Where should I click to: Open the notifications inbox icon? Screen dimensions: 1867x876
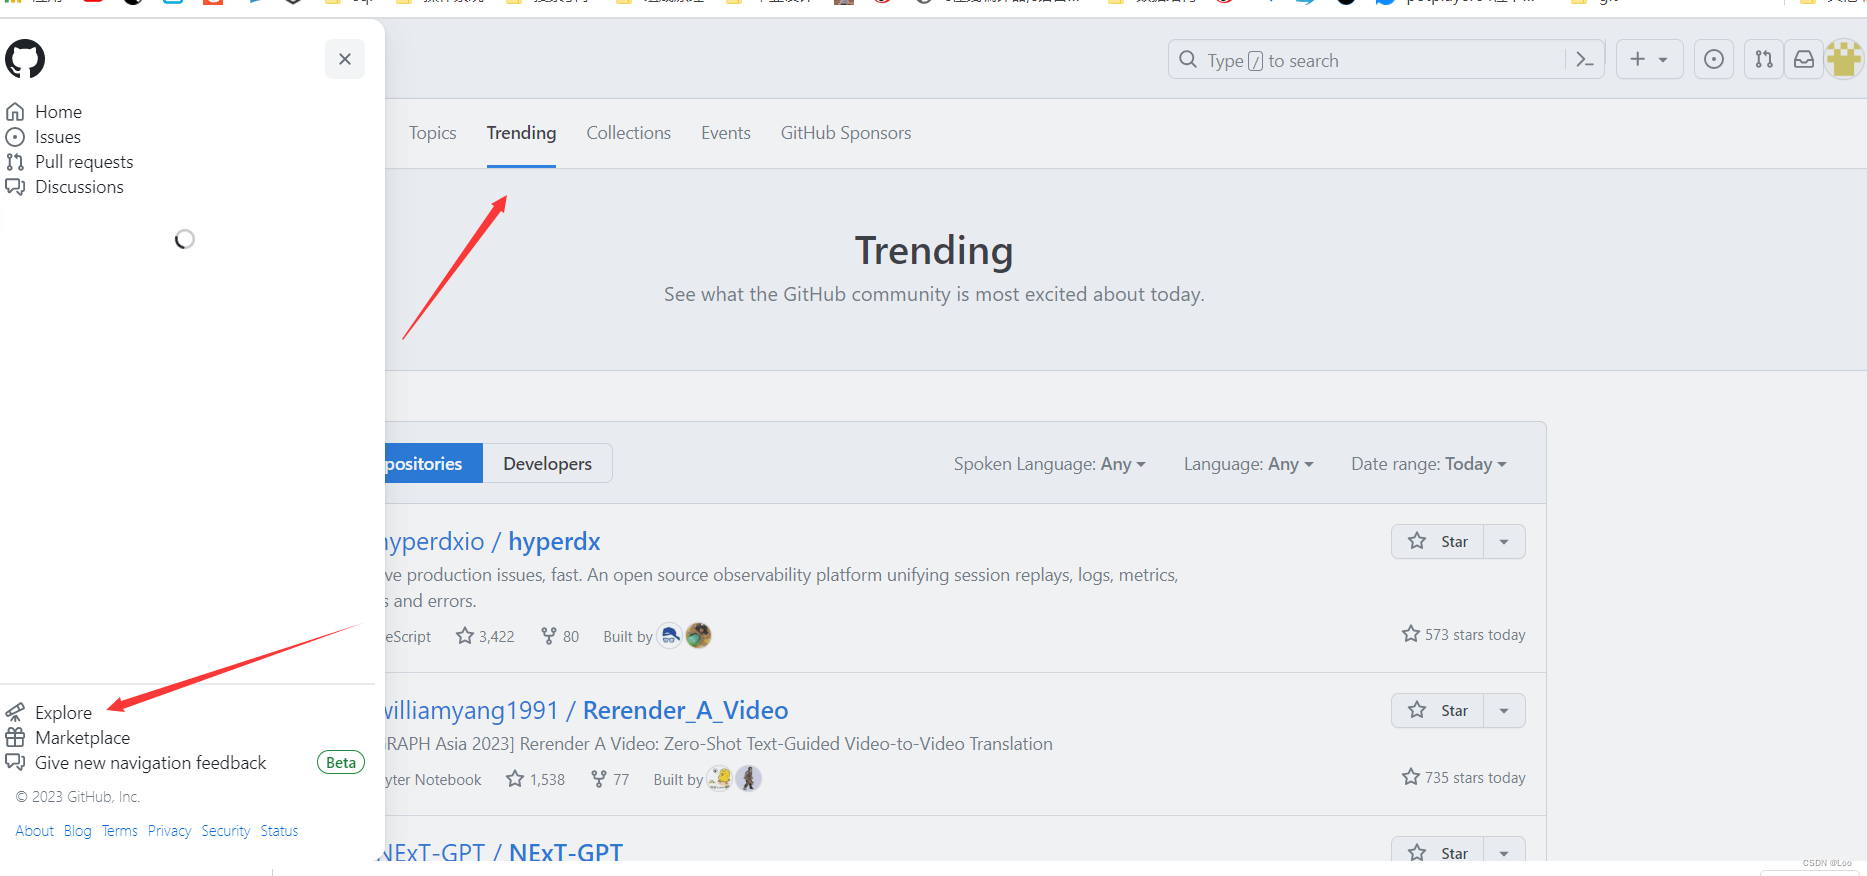1804,60
